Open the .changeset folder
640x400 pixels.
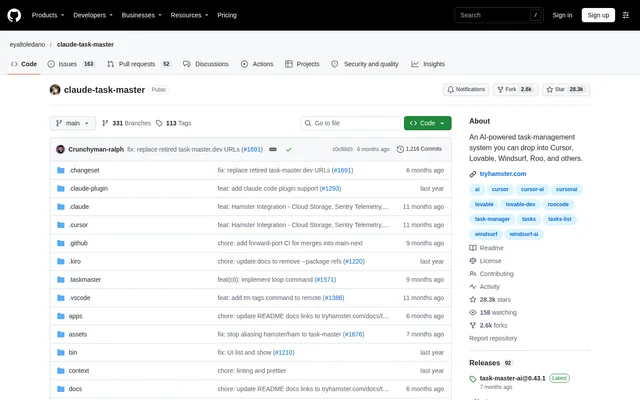[x=84, y=170]
